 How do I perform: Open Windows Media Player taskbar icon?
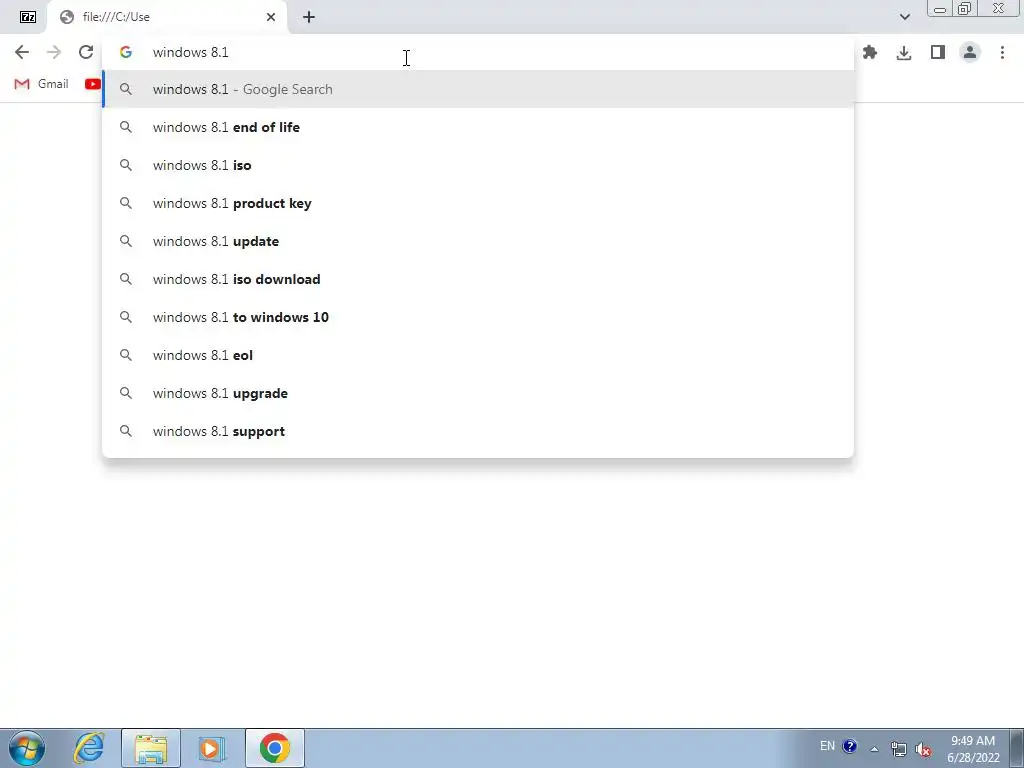coord(212,748)
